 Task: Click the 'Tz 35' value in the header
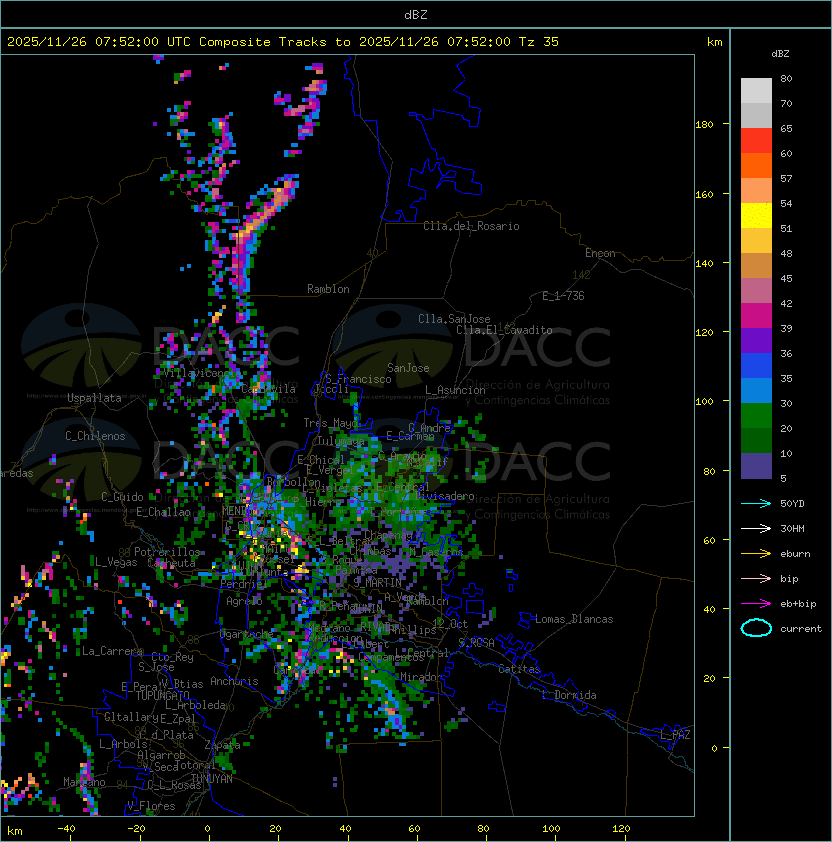[539, 42]
